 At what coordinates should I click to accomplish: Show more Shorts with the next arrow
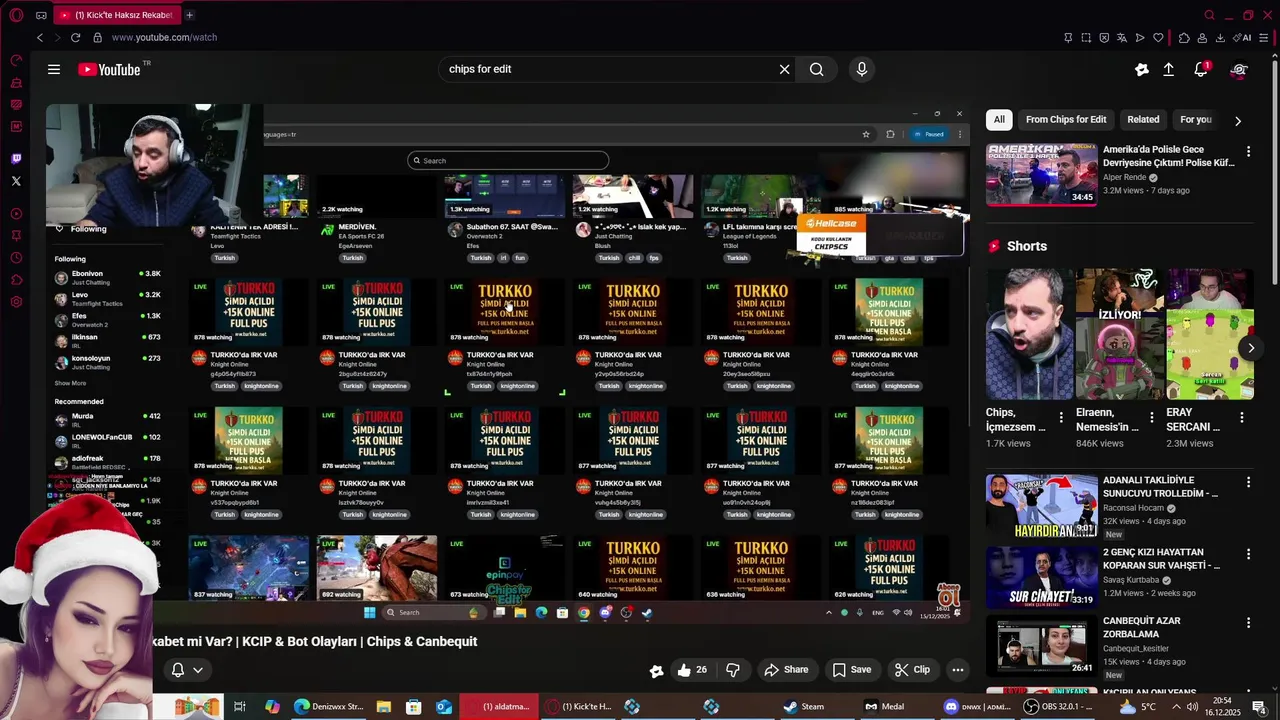pyautogui.click(x=1251, y=348)
